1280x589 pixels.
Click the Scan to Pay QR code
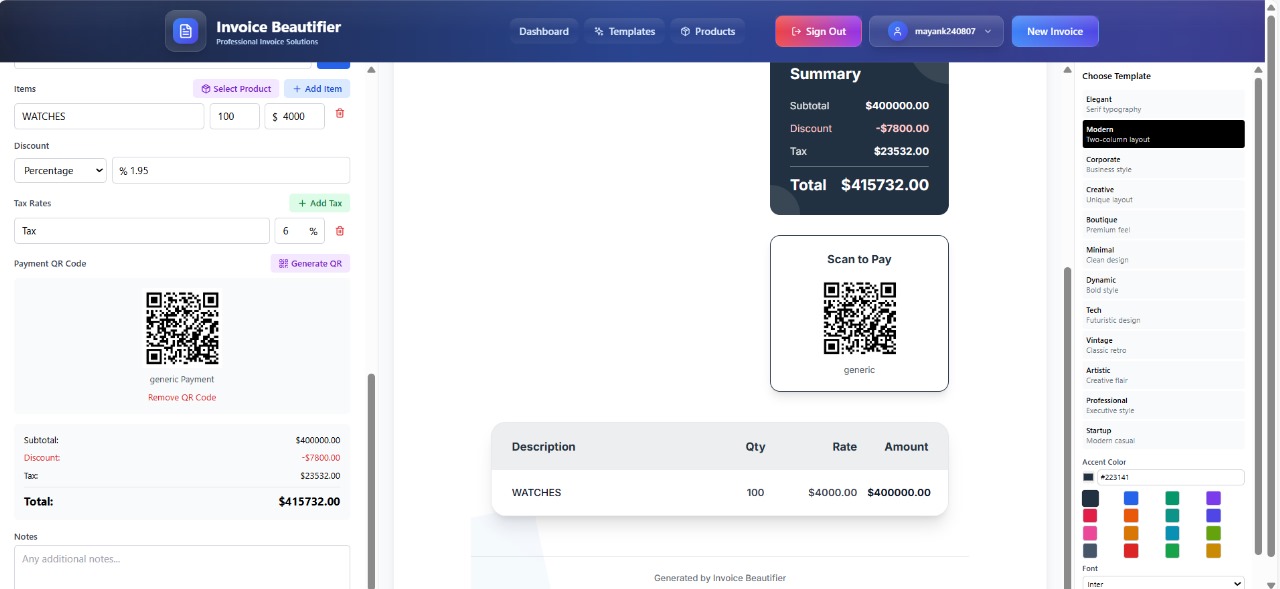(x=859, y=318)
